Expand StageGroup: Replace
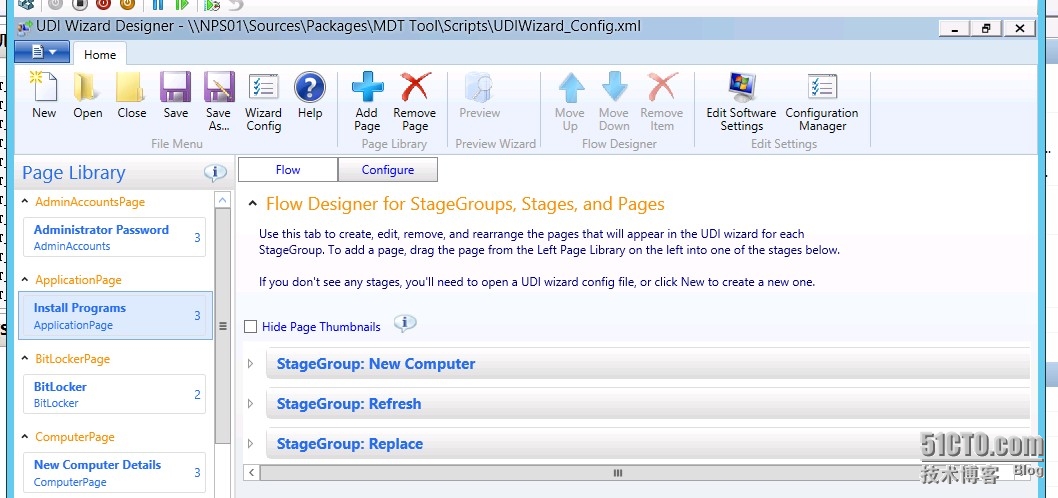Image resolution: width=1058 pixels, height=498 pixels. 250,443
